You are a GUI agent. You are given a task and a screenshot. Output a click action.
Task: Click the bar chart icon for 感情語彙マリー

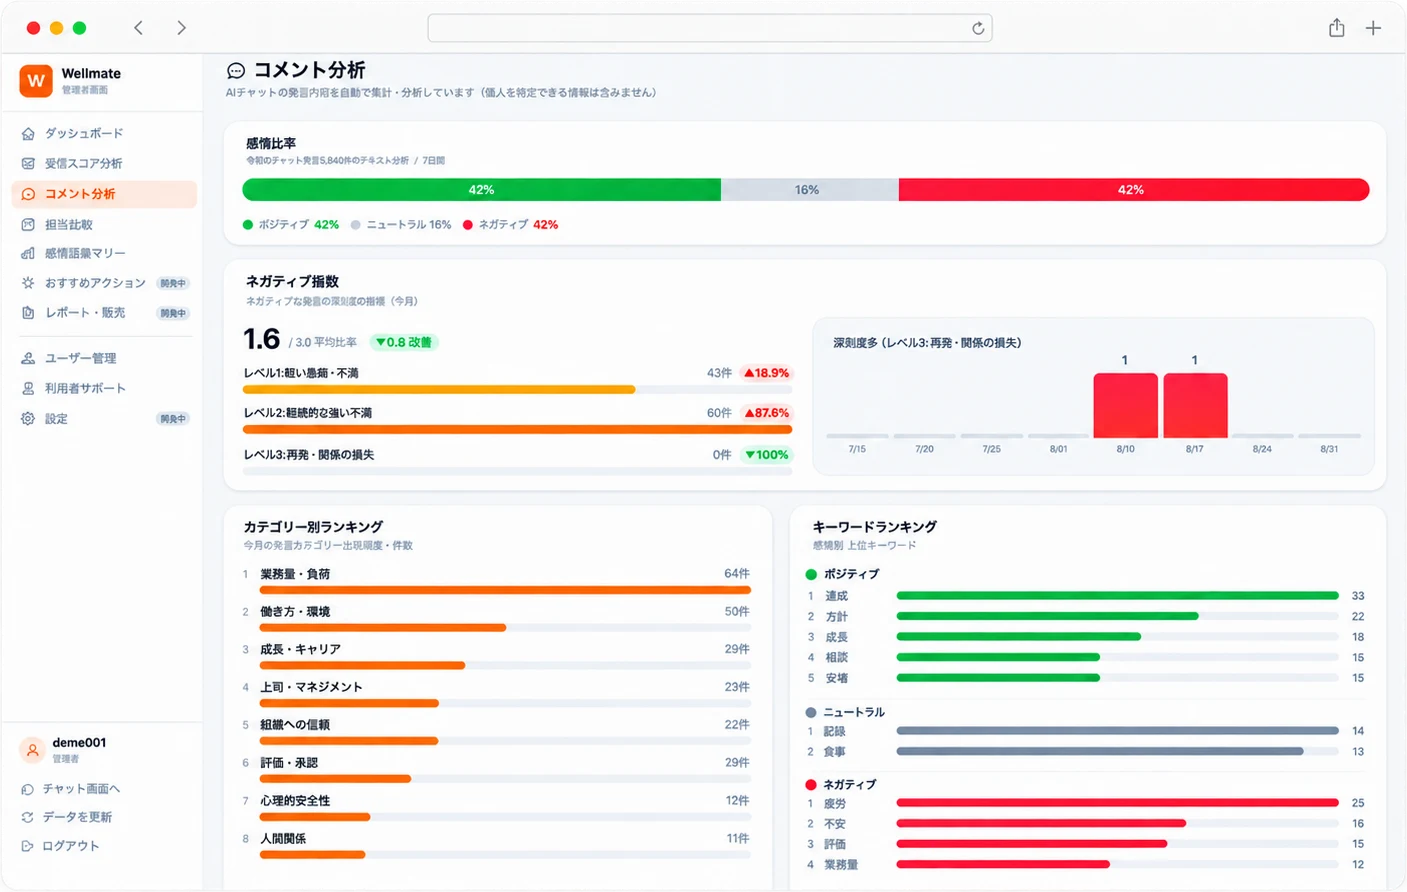28,253
